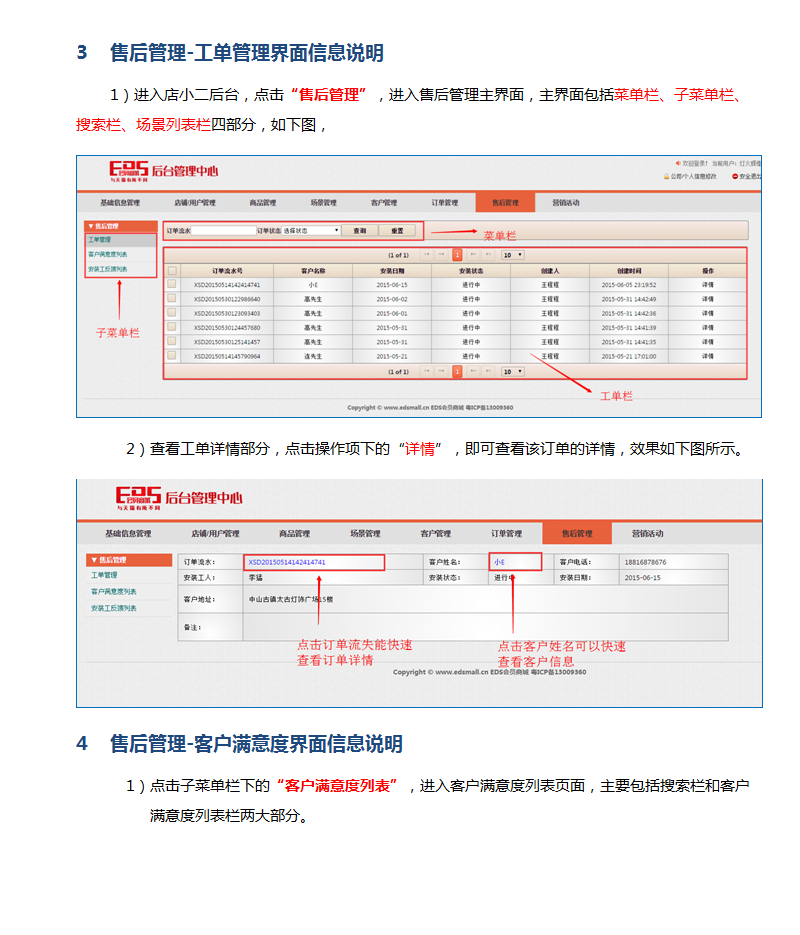Open 详情 for order XSD20150530123093403
Viewport: 800px width, 935px height.
tap(708, 314)
